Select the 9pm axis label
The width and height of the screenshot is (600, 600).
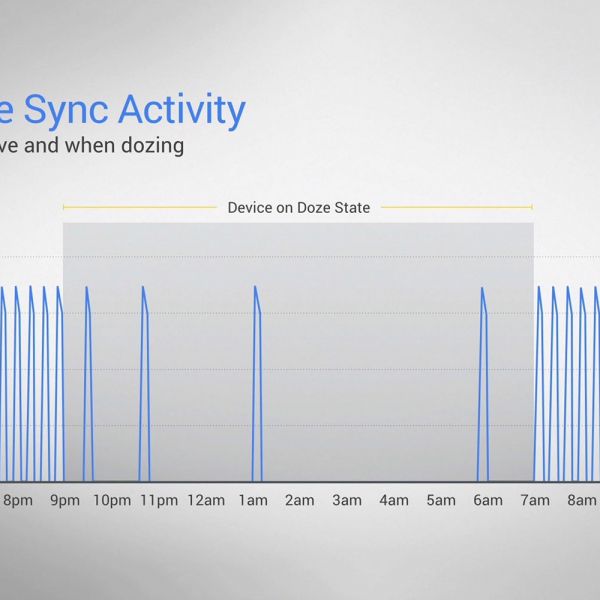65,500
